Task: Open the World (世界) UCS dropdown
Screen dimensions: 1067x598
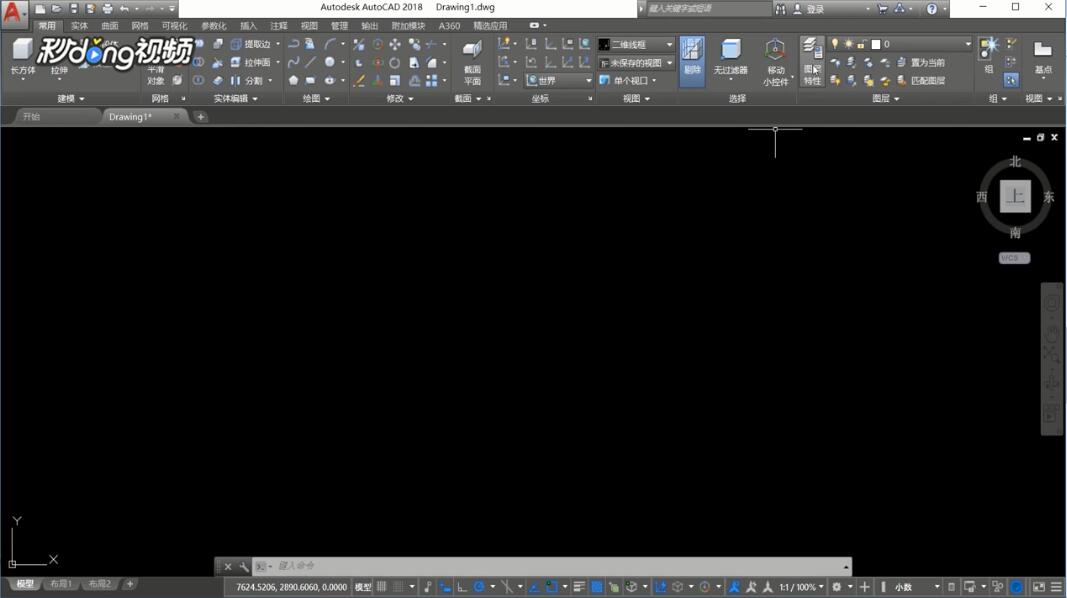Action: 559,80
